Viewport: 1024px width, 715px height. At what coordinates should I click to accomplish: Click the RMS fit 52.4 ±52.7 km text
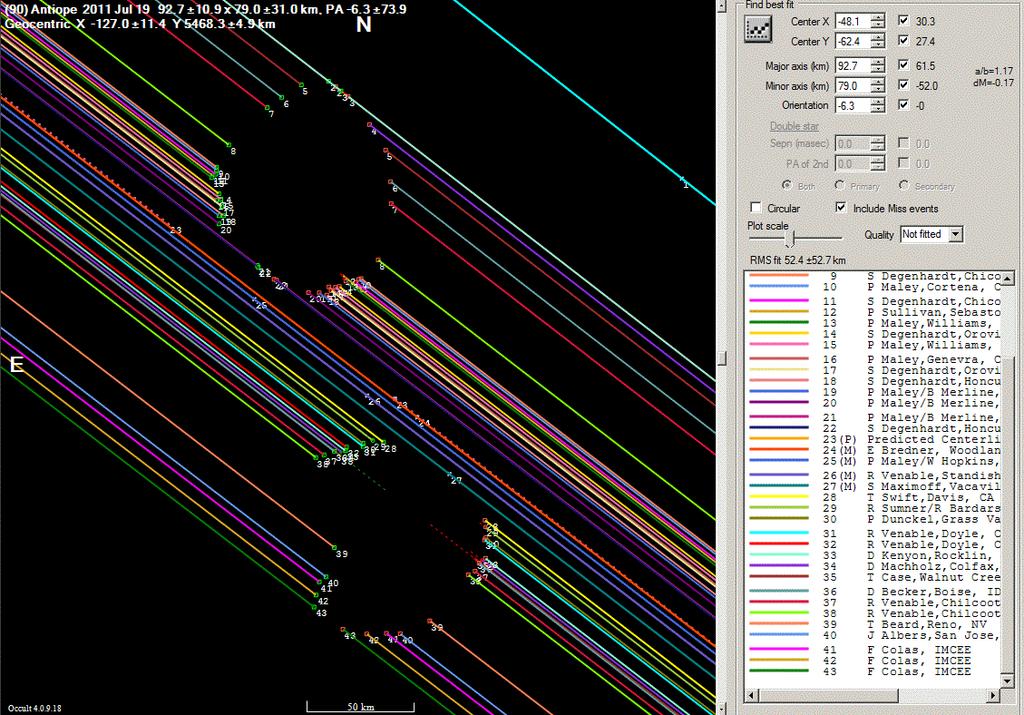click(x=797, y=260)
